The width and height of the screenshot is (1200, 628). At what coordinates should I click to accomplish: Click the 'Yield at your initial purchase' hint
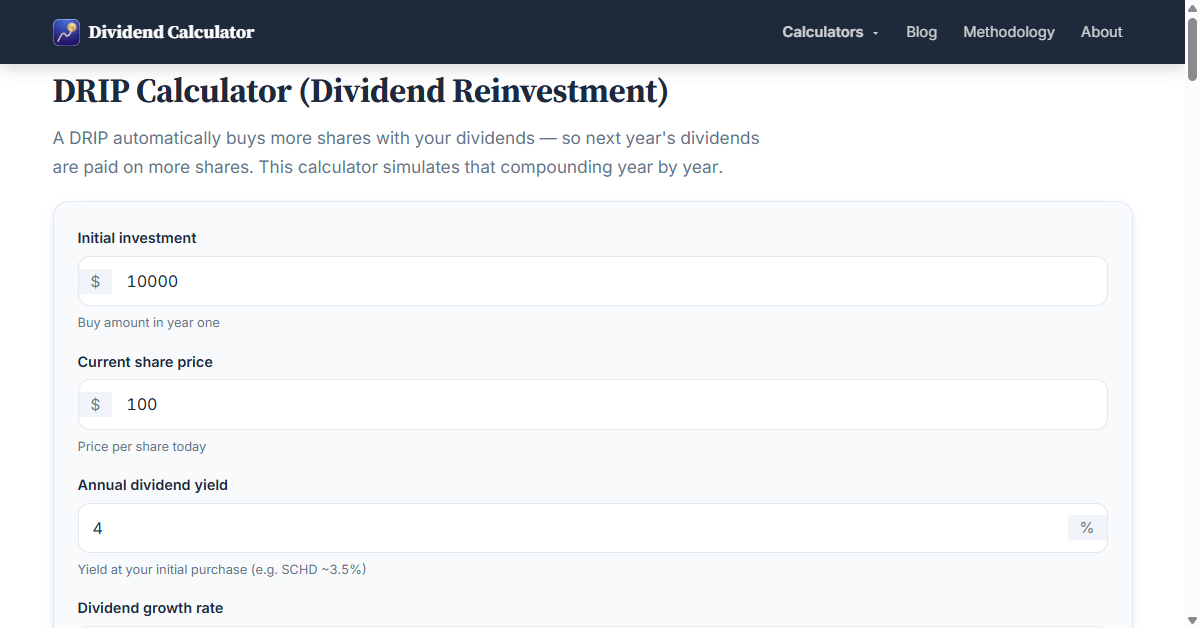tap(222, 569)
